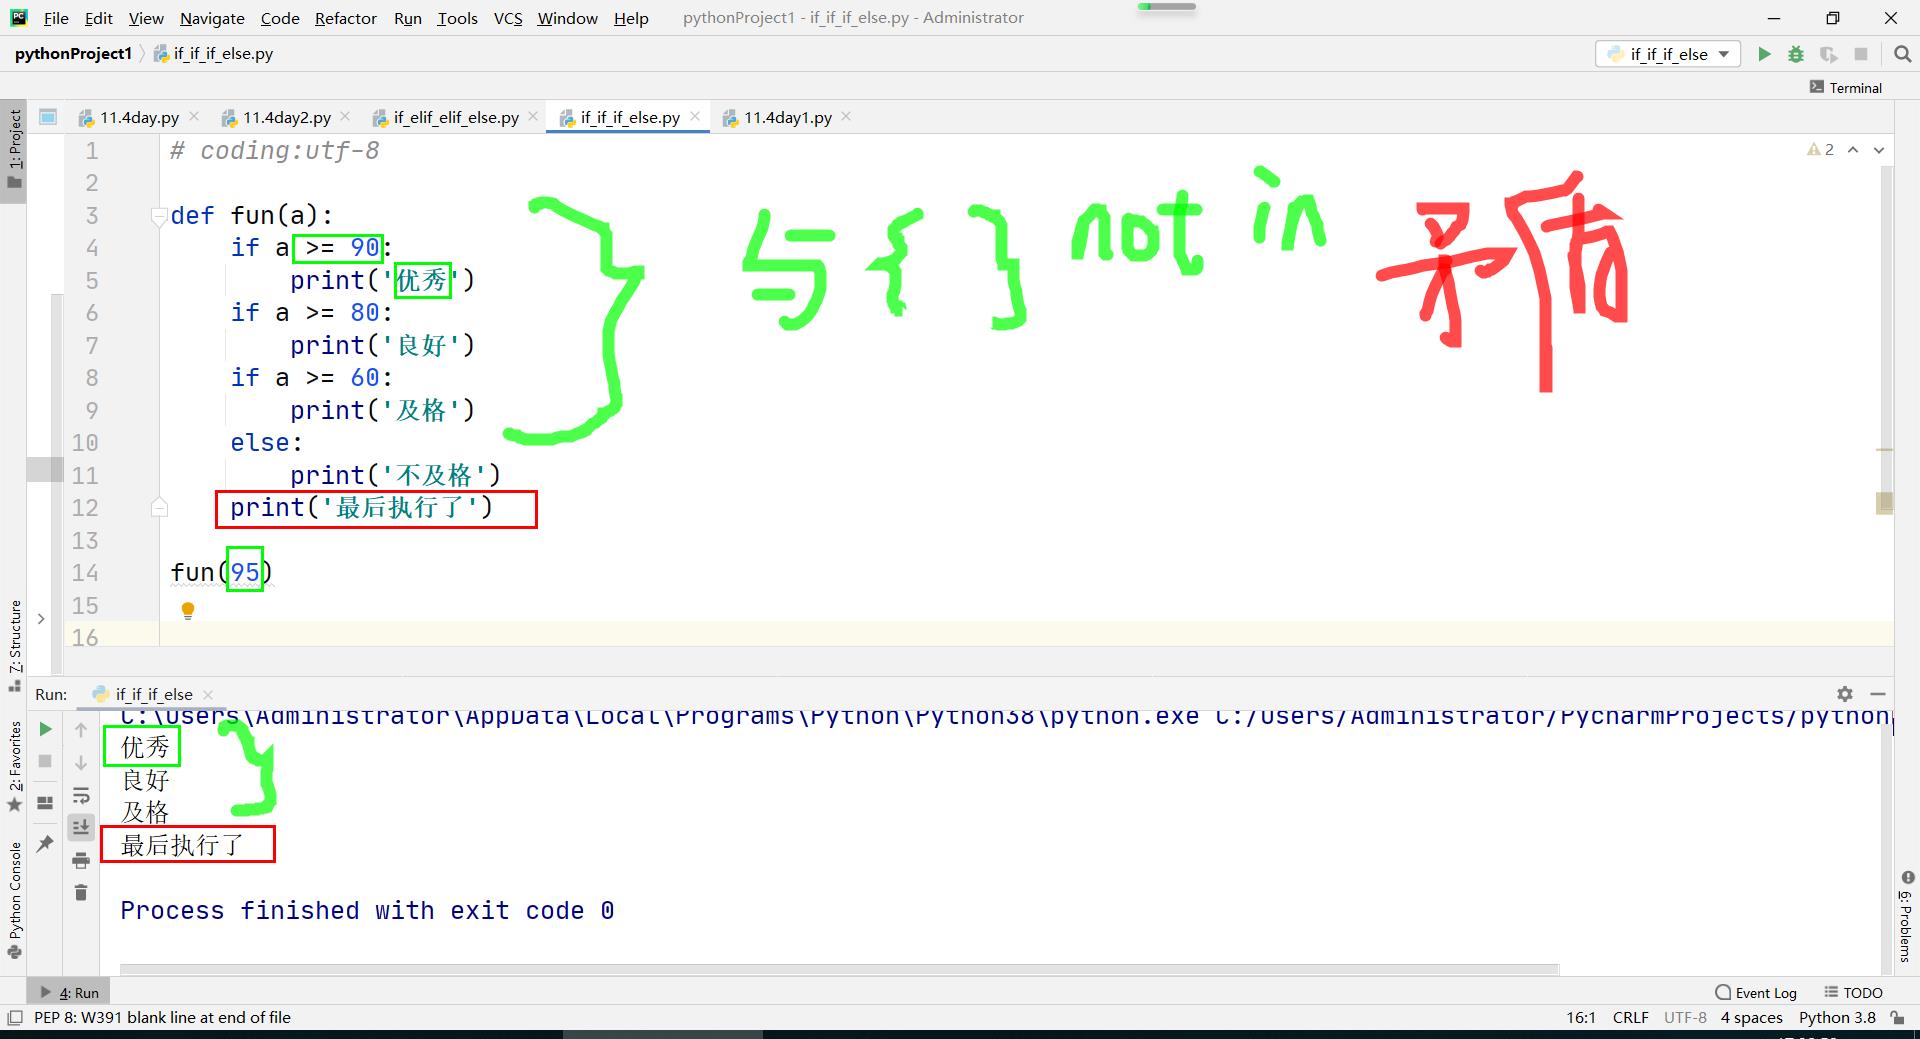Open the Help menu

631,18
